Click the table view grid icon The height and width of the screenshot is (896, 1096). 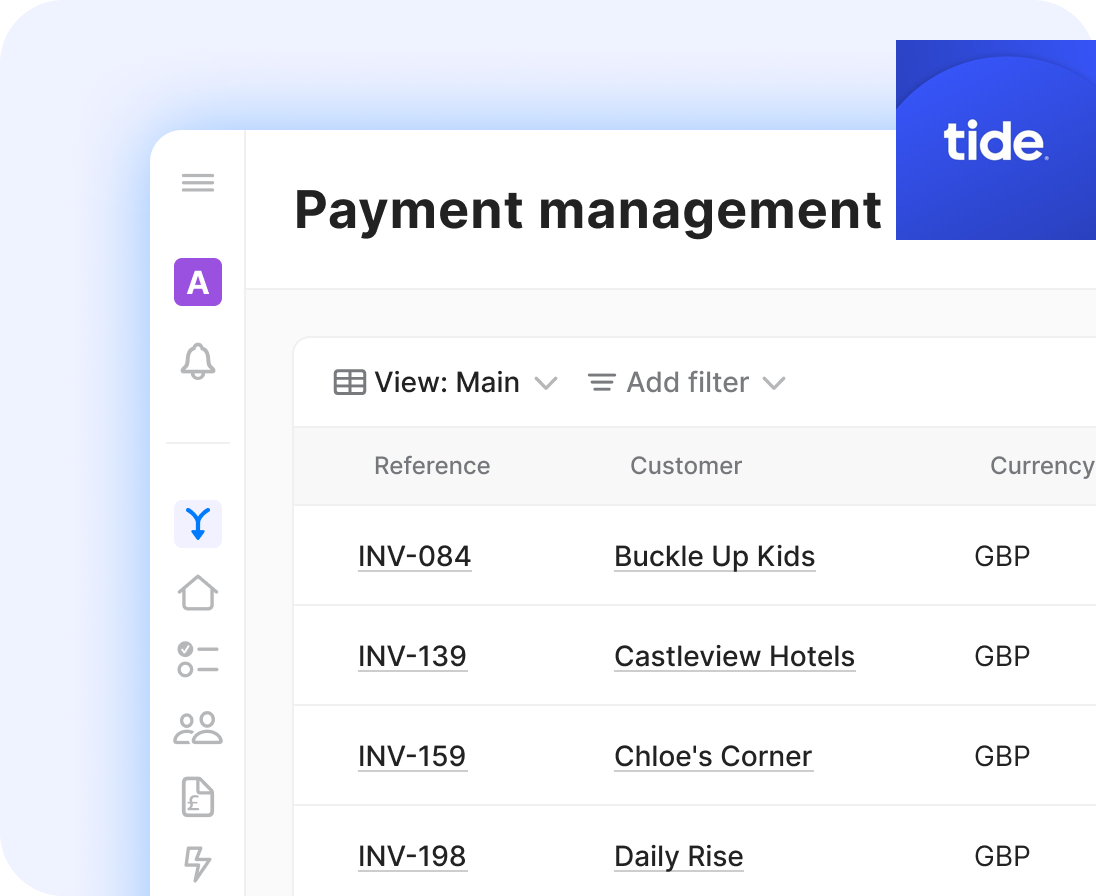pos(349,383)
